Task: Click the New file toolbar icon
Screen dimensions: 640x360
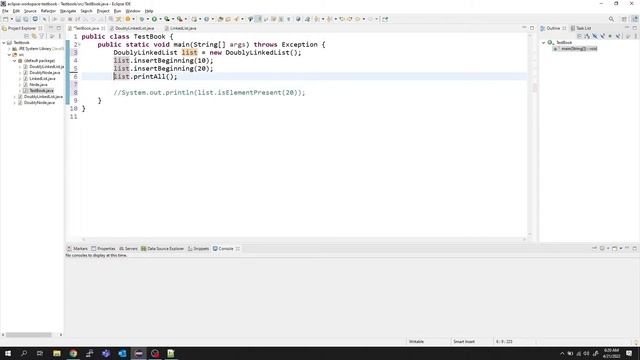Action: 5,19
